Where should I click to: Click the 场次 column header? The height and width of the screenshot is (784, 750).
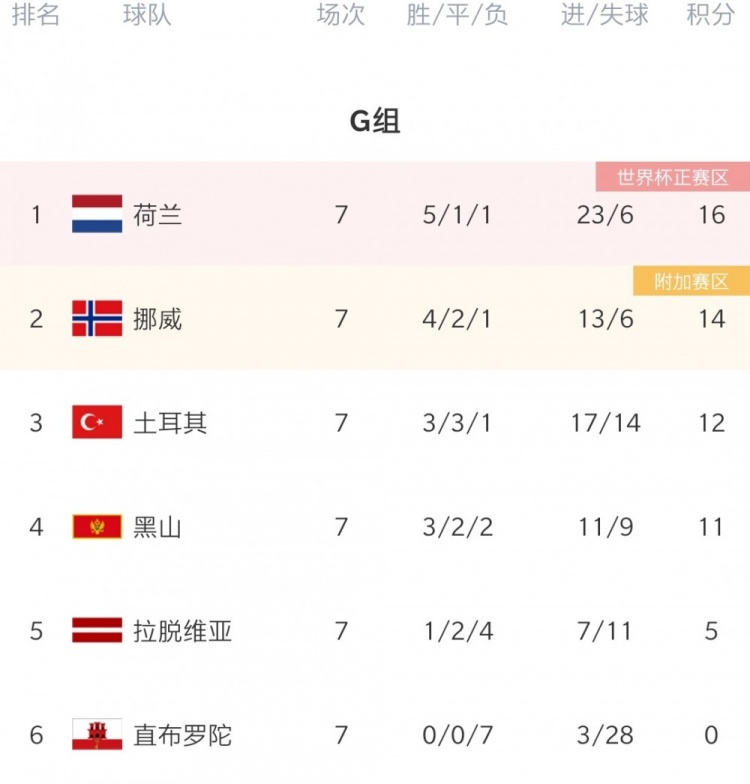(x=341, y=14)
